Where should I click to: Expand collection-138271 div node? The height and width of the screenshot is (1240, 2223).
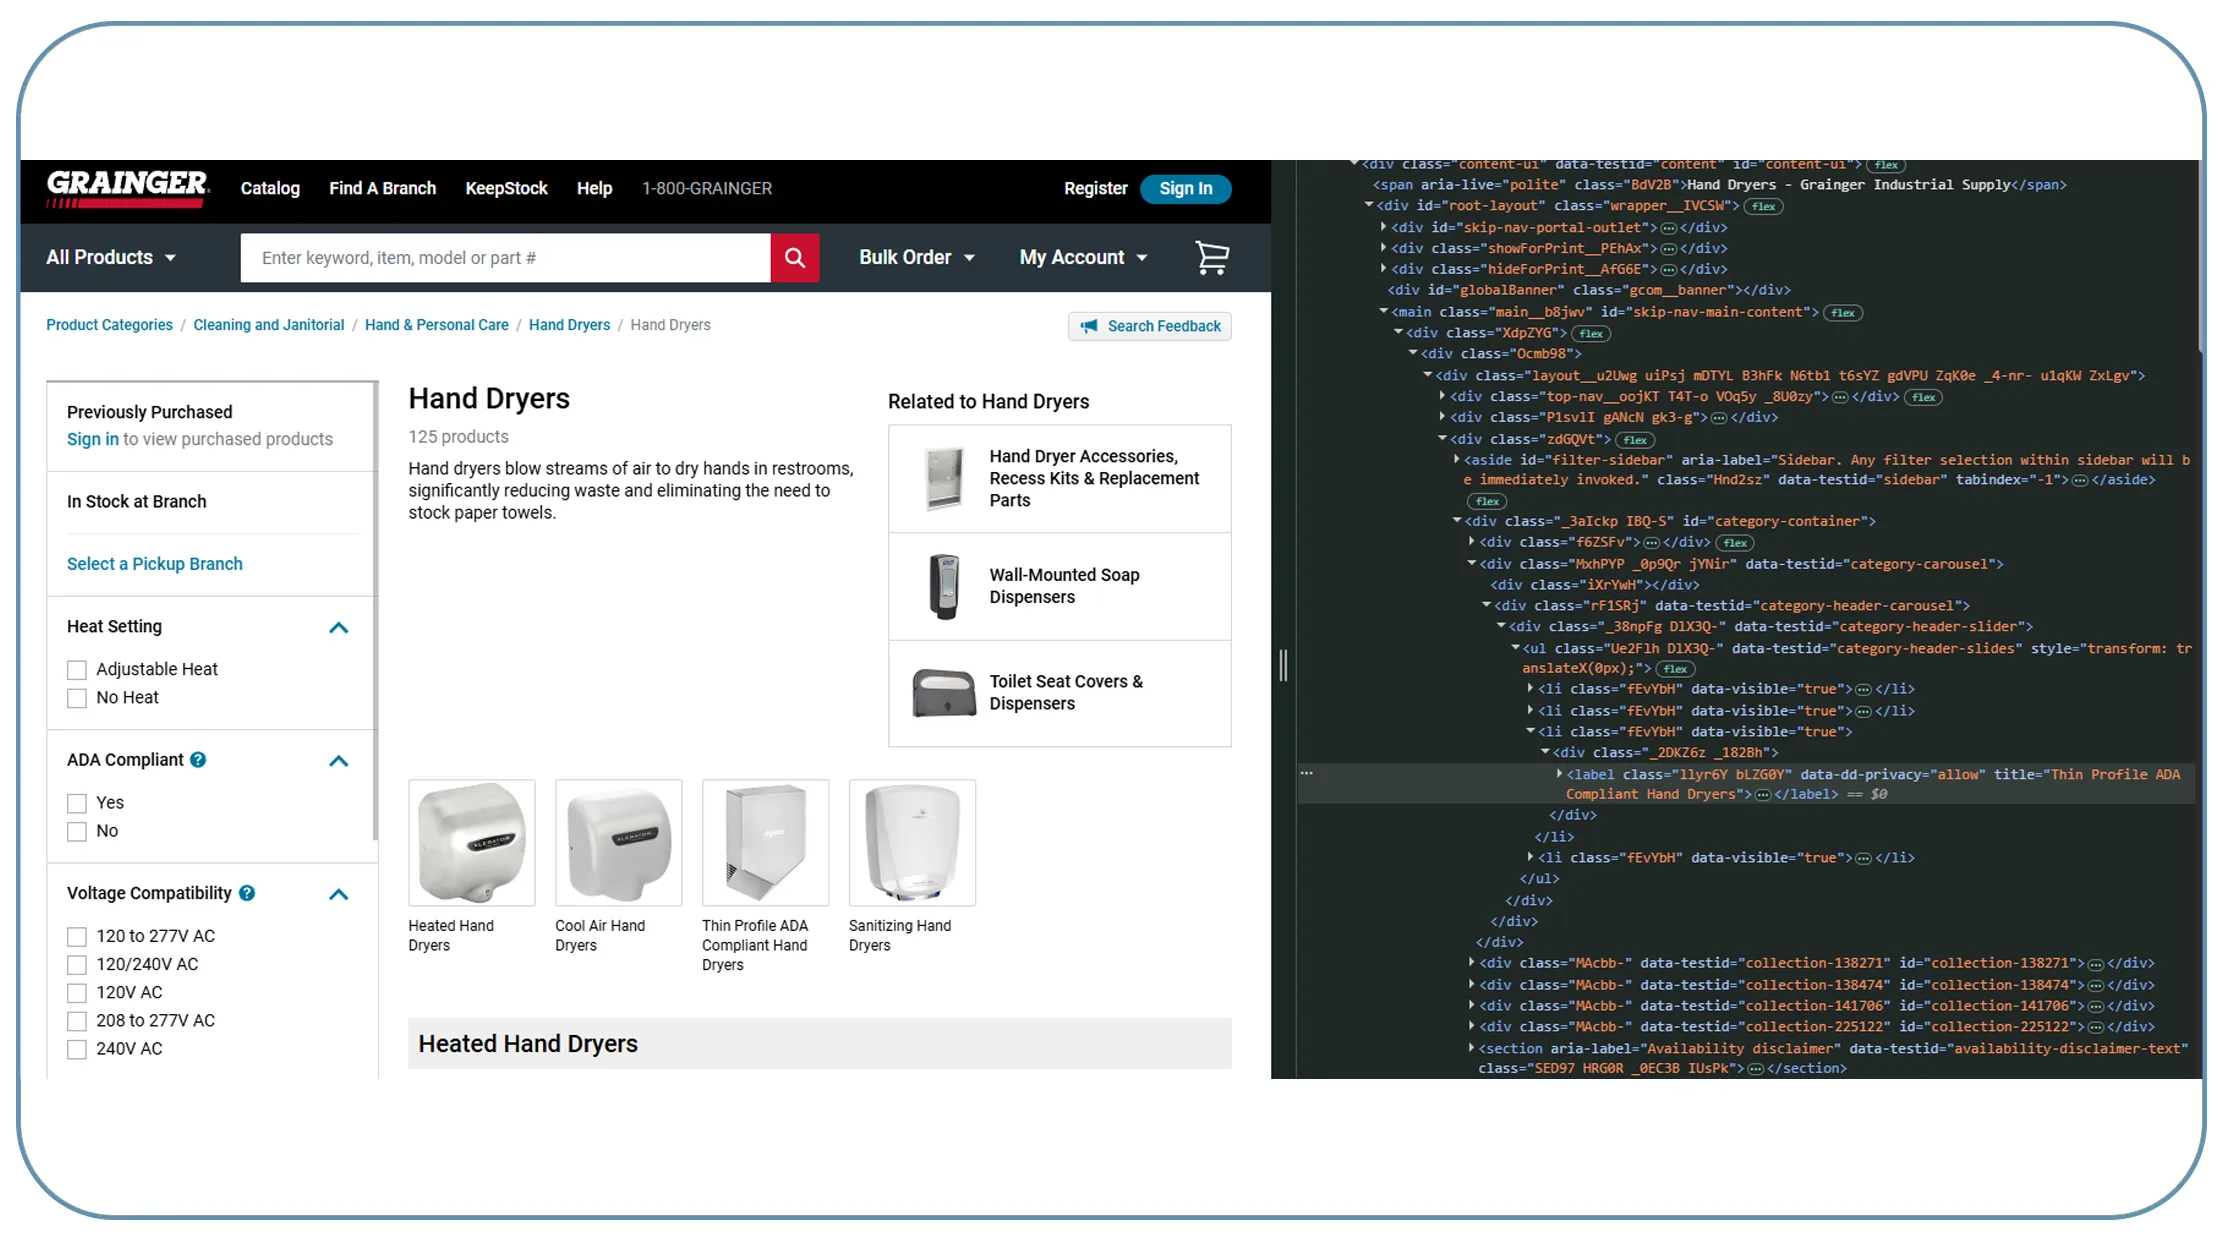[x=1471, y=963]
